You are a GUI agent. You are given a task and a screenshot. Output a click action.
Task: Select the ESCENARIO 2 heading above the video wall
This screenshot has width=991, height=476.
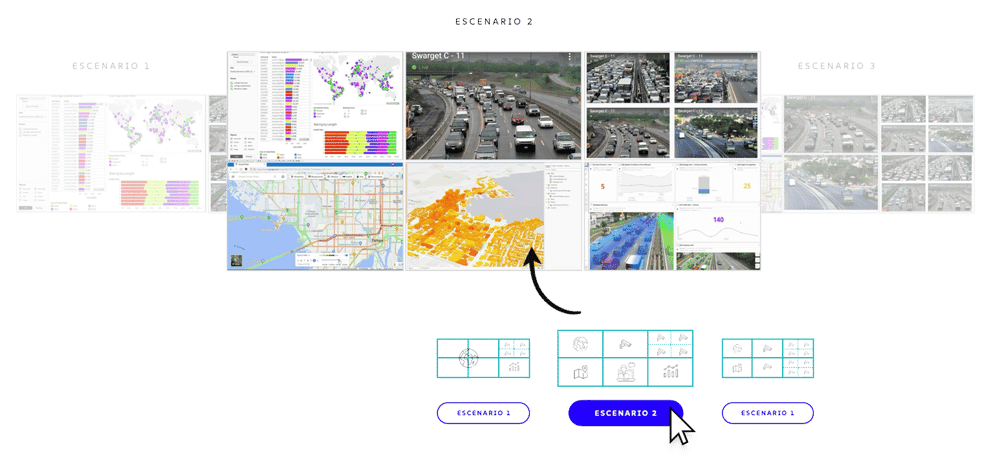(x=494, y=21)
